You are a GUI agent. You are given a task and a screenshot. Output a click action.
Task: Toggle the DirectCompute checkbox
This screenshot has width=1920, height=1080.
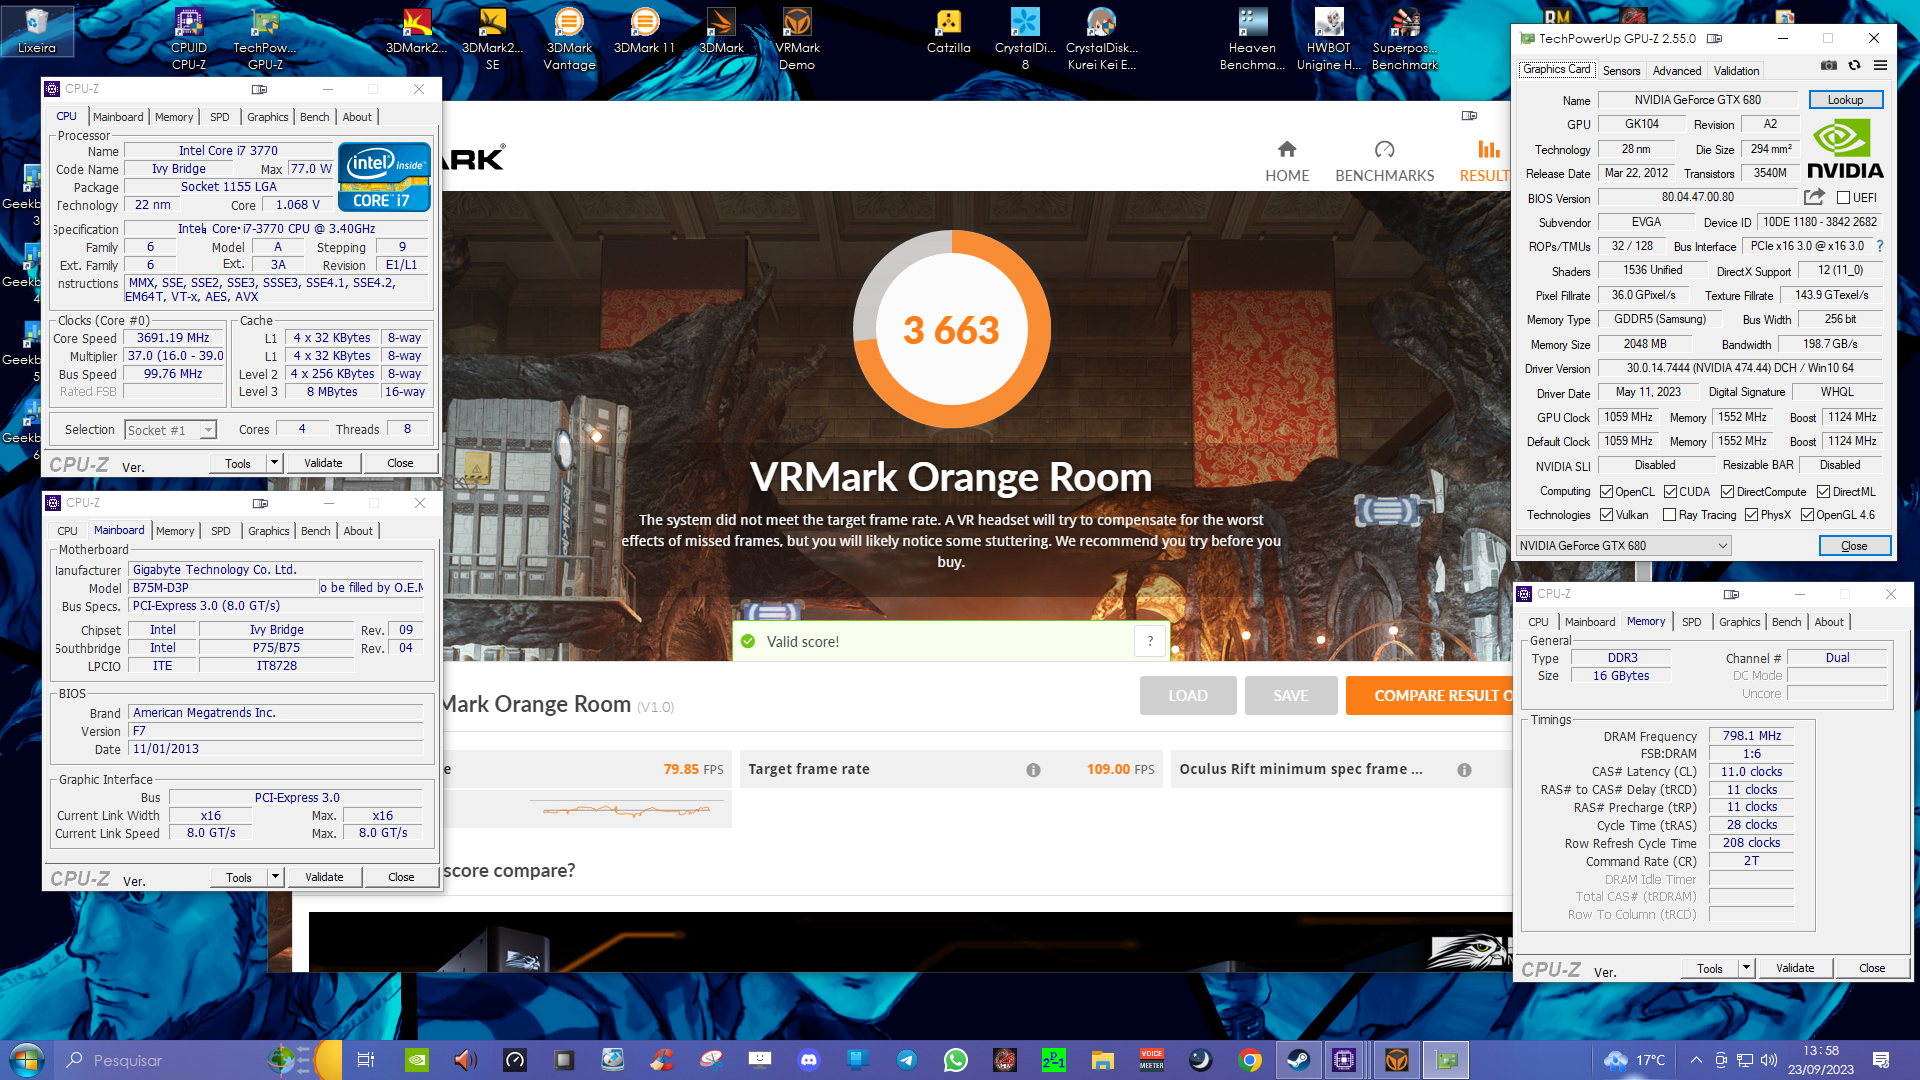click(x=1727, y=492)
